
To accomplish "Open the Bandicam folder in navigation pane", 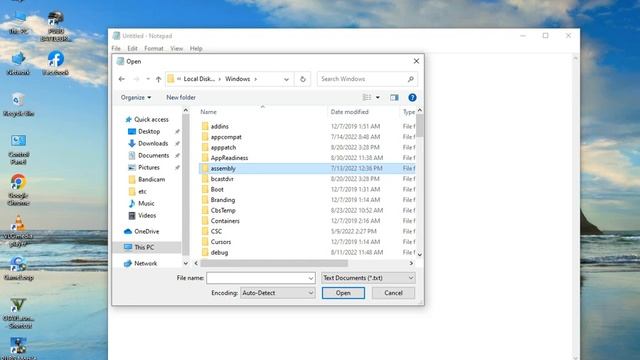I will (x=151, y=179).
